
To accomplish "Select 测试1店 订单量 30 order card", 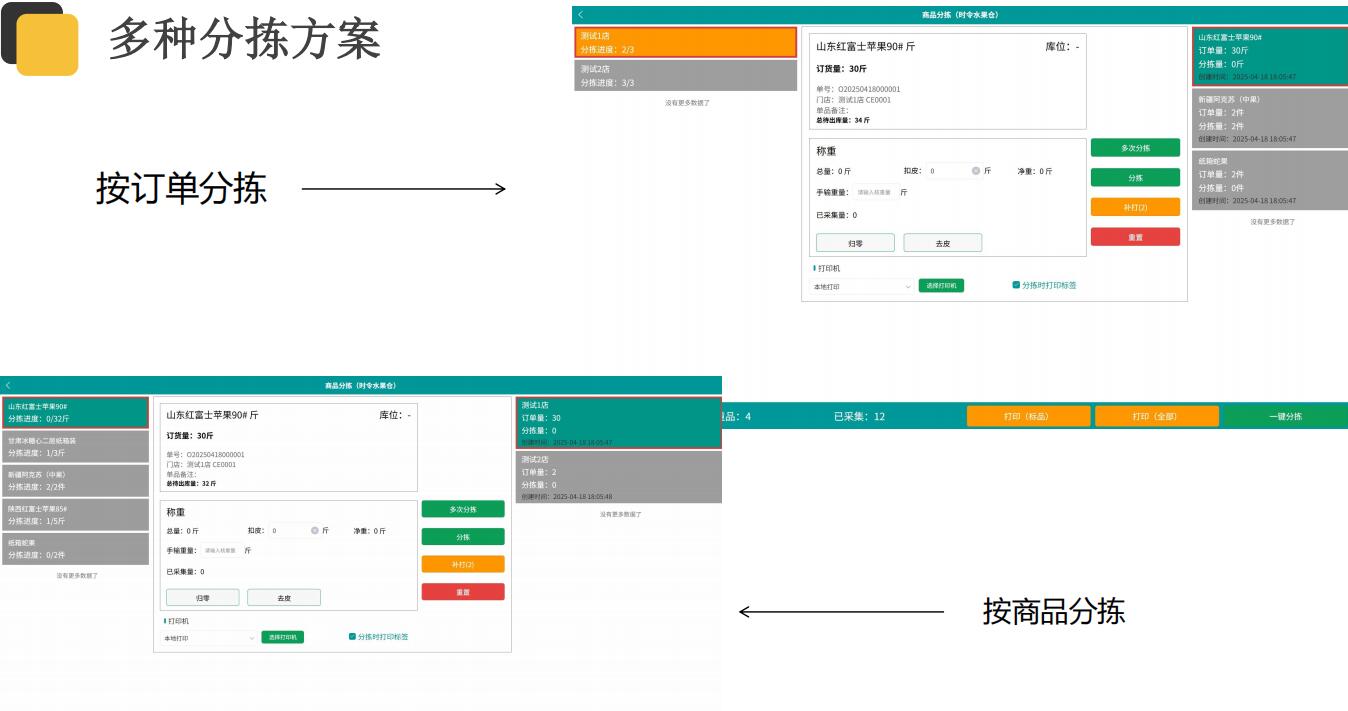I will (x=618, y=423).
